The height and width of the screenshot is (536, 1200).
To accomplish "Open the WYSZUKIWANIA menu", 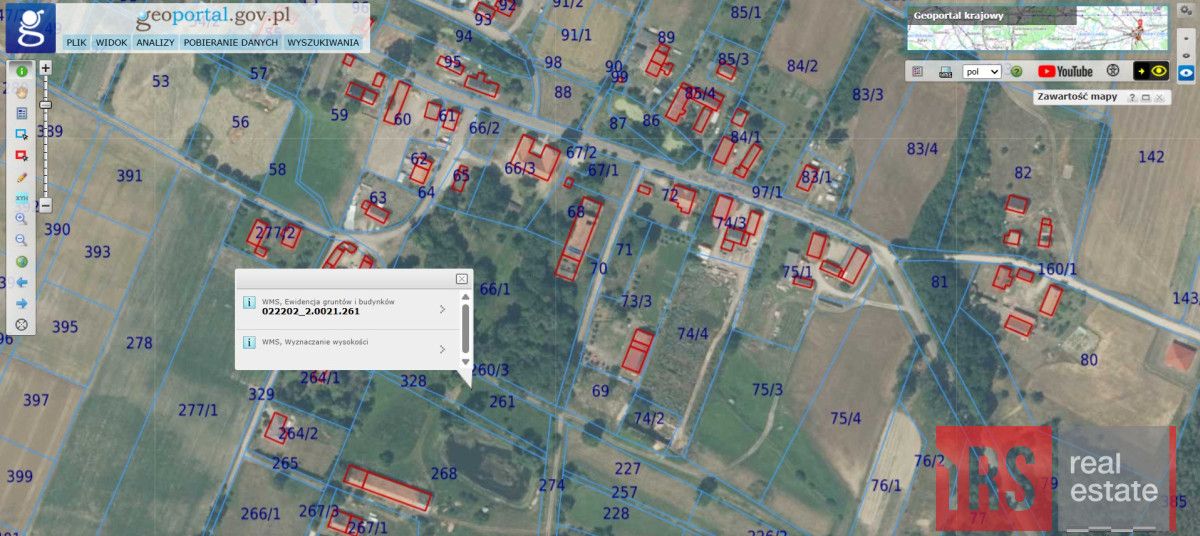I will click(323, 43).
